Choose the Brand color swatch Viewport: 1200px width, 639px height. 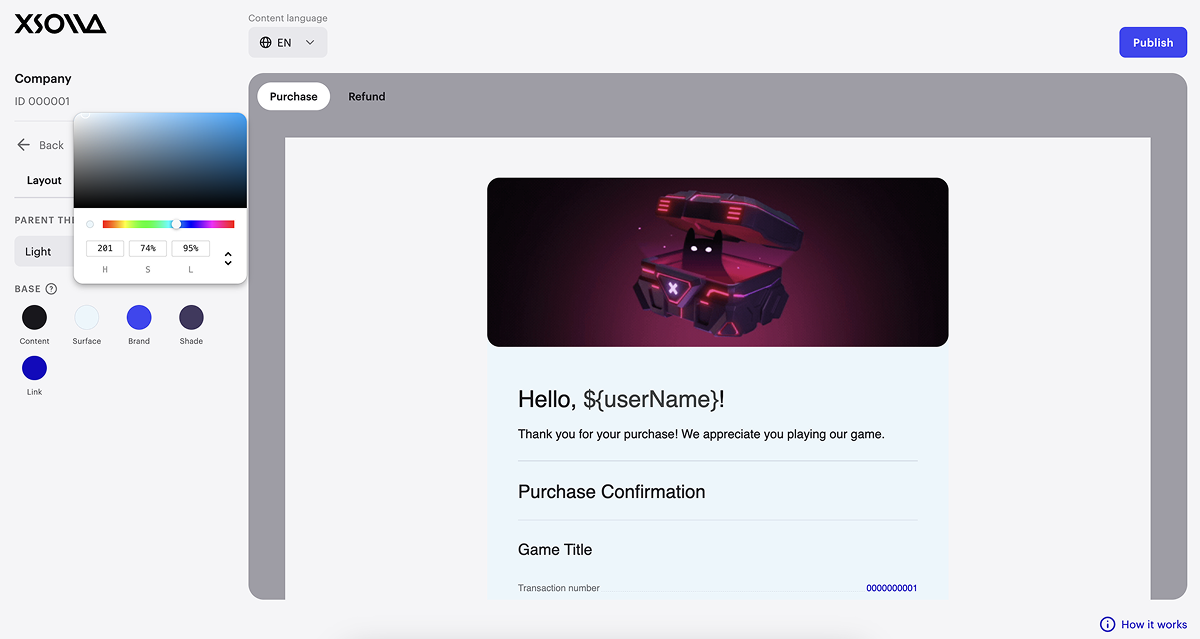[139, 318]
